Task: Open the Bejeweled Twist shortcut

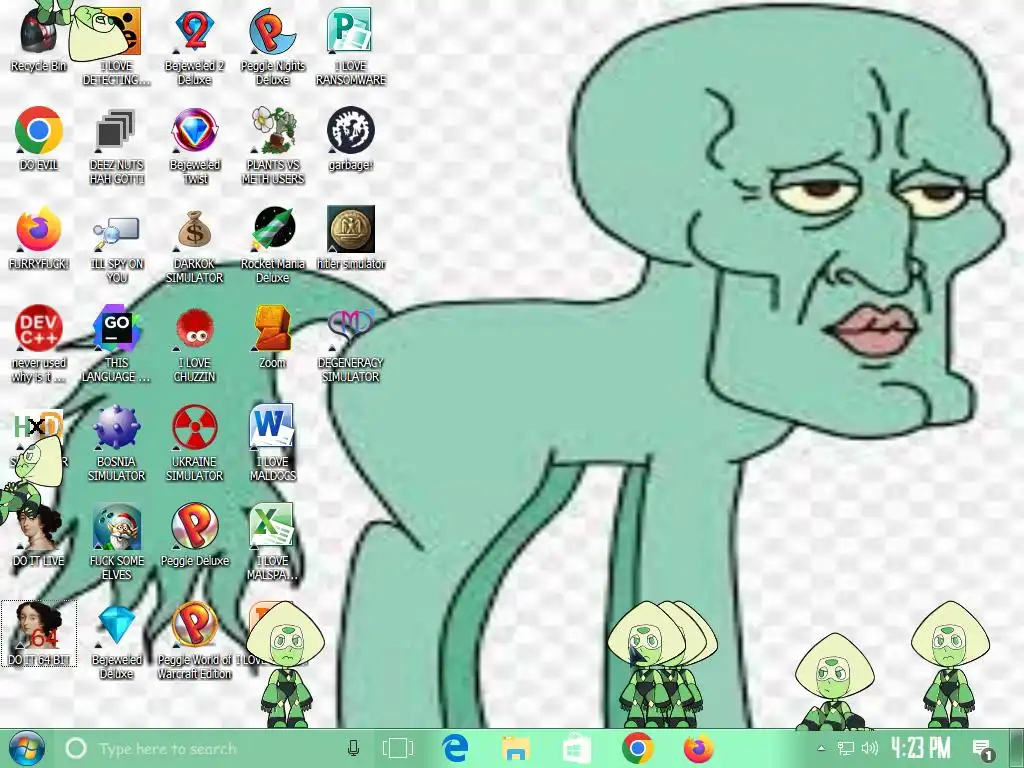Action: [194, 146]
